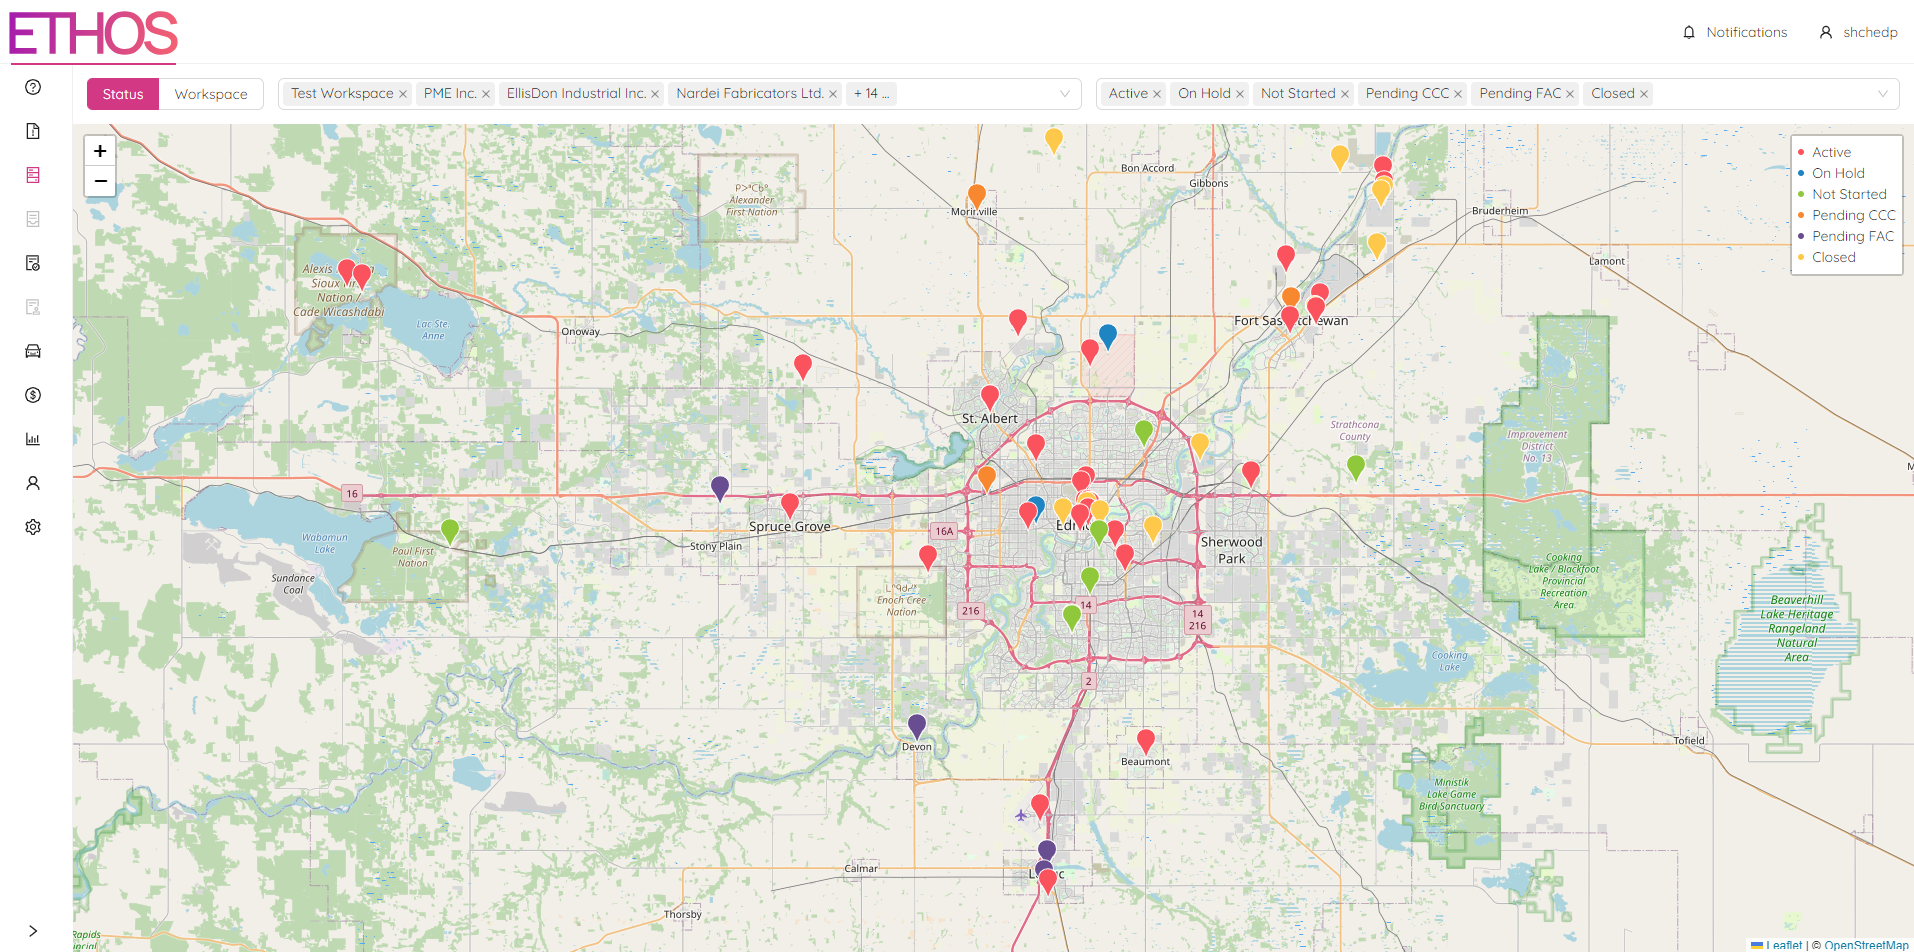Open the projects icon highlighted in pink
This screenshot has width=1914, height=952.
click(x=32, y=175)
